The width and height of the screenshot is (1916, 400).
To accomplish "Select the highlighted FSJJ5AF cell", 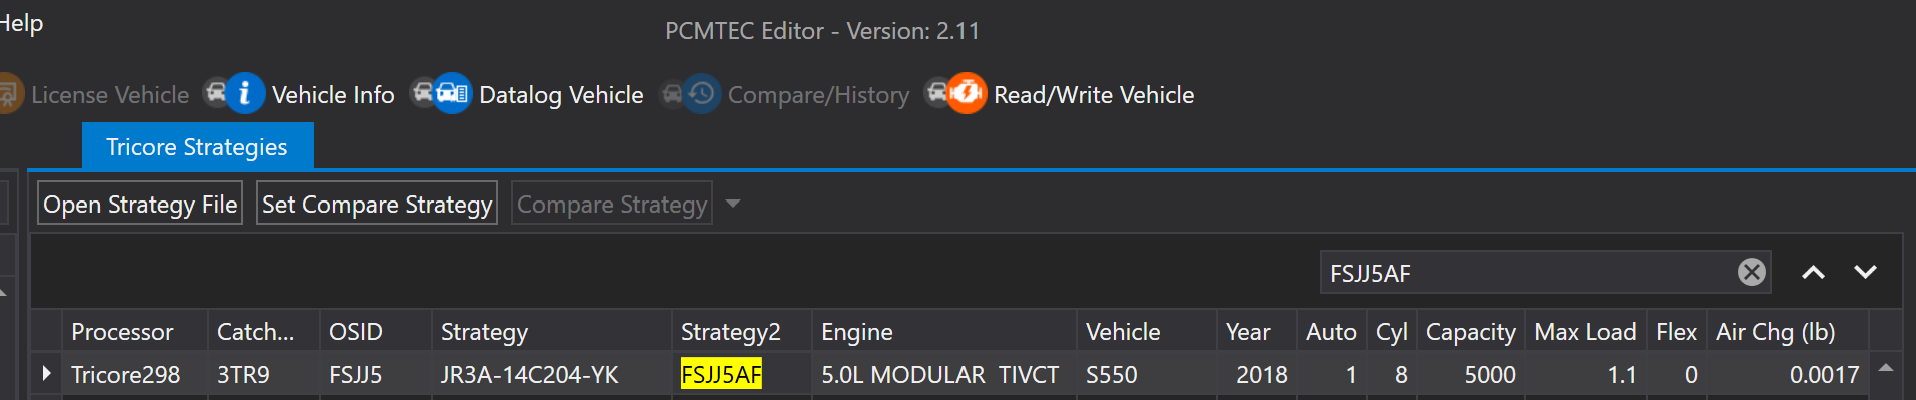I will coord(721,374).
